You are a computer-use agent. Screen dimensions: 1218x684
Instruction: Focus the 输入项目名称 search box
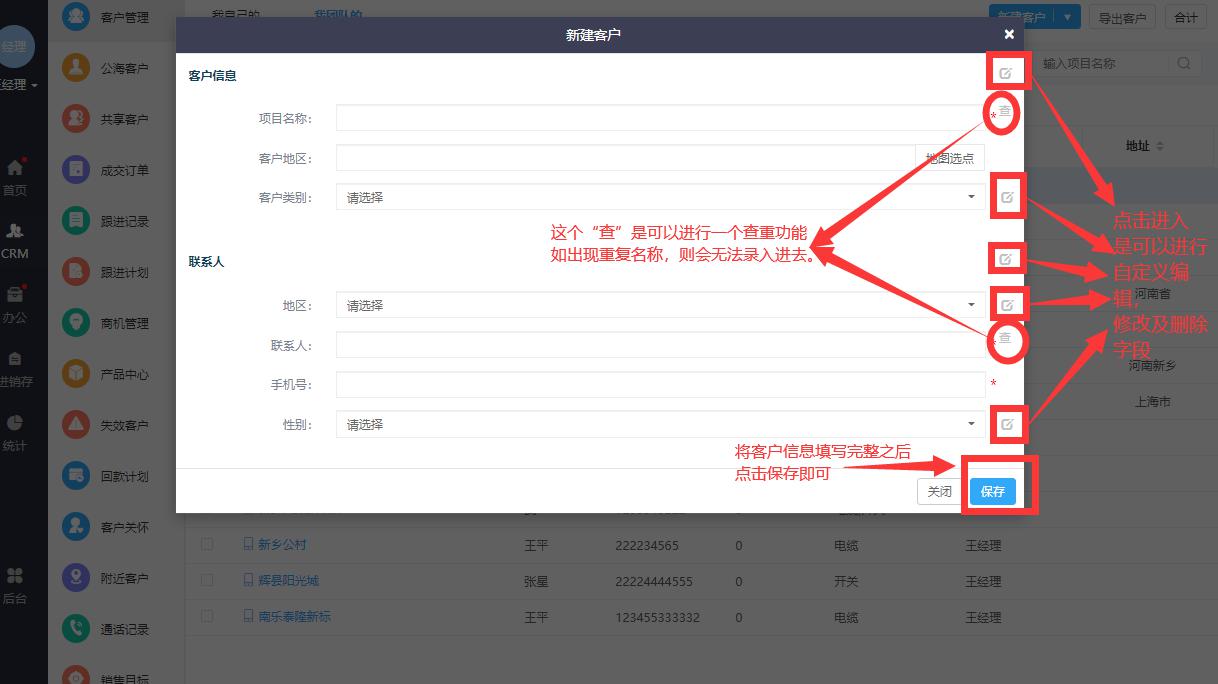coord(1102,63)
